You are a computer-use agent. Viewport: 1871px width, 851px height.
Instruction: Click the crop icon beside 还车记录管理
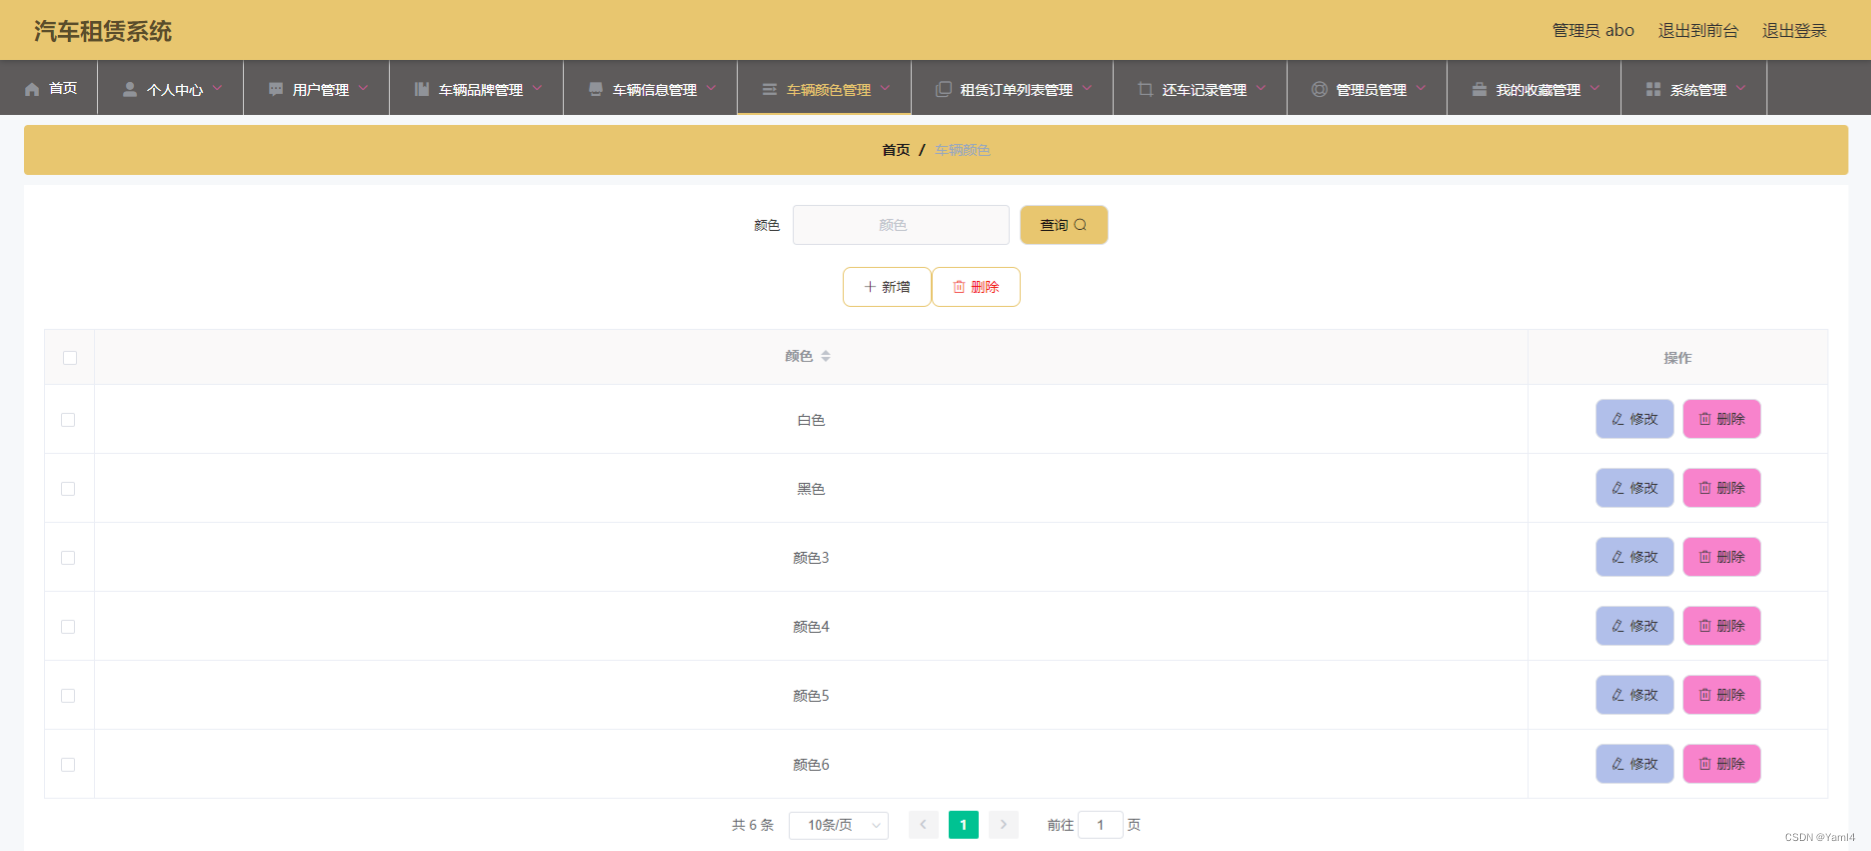click(1145, 89)
